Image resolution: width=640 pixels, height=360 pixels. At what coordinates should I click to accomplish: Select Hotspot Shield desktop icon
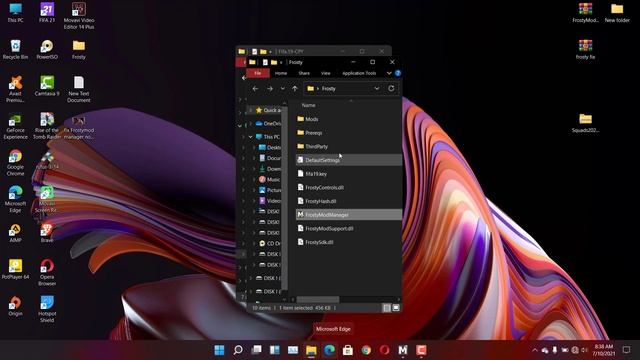tap(47, 309)
